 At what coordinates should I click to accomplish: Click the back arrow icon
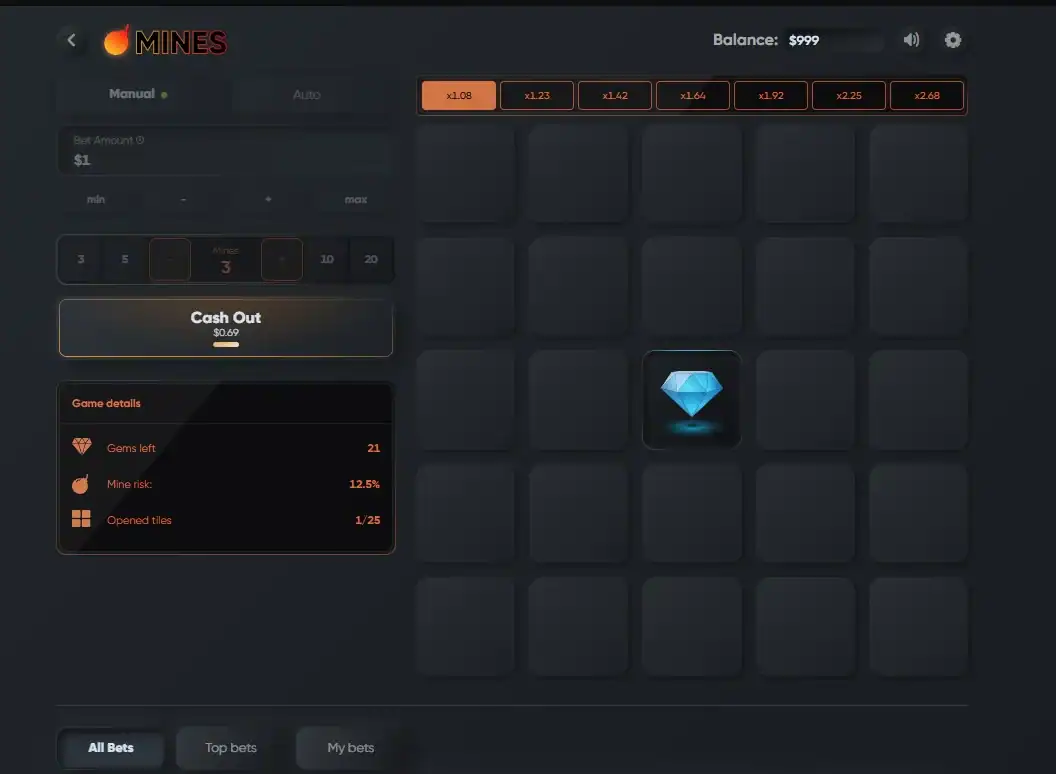(71, 40)
